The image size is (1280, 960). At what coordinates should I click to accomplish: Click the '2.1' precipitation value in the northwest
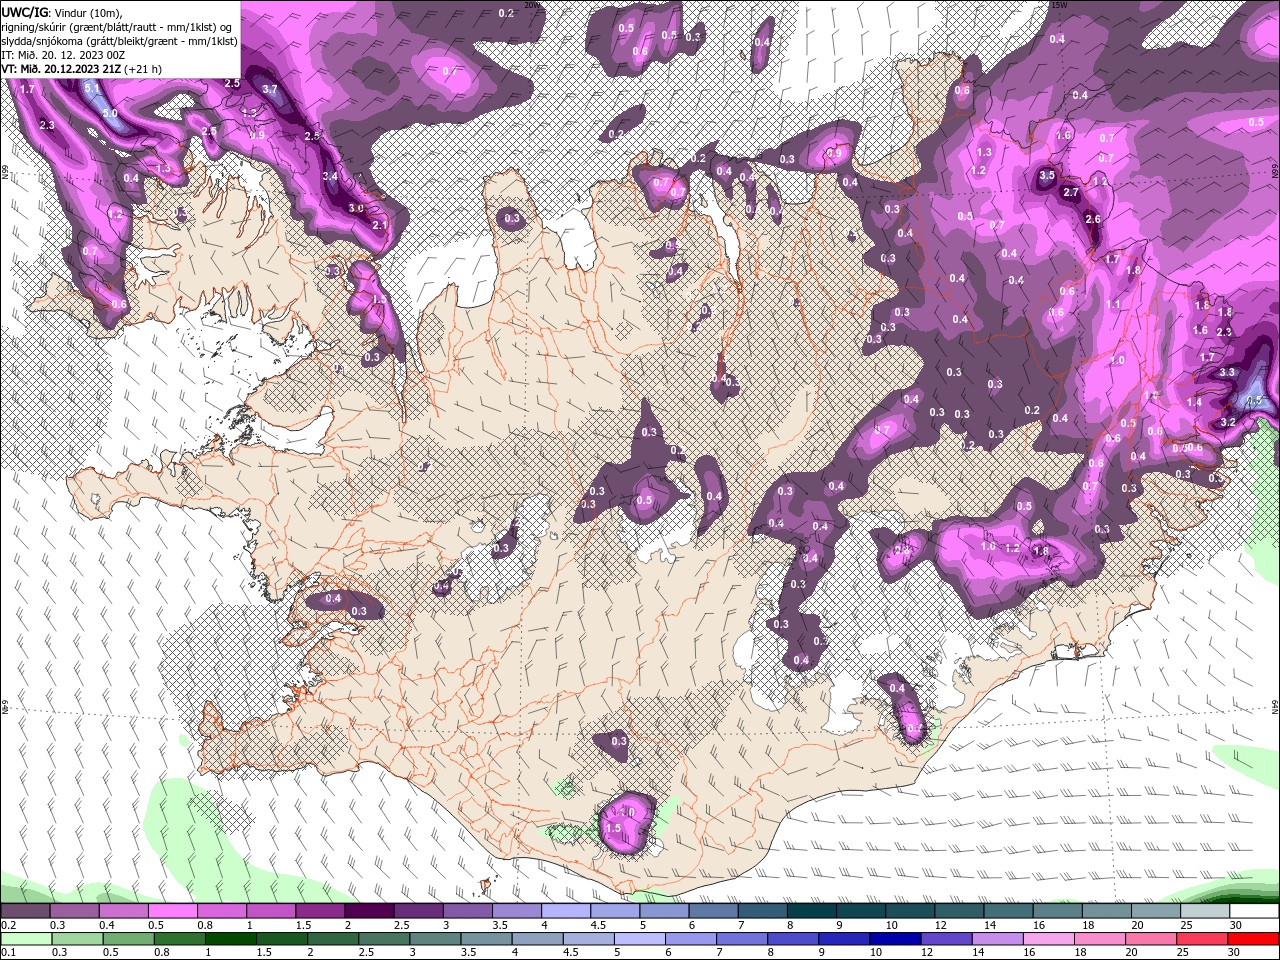point(379,225)
